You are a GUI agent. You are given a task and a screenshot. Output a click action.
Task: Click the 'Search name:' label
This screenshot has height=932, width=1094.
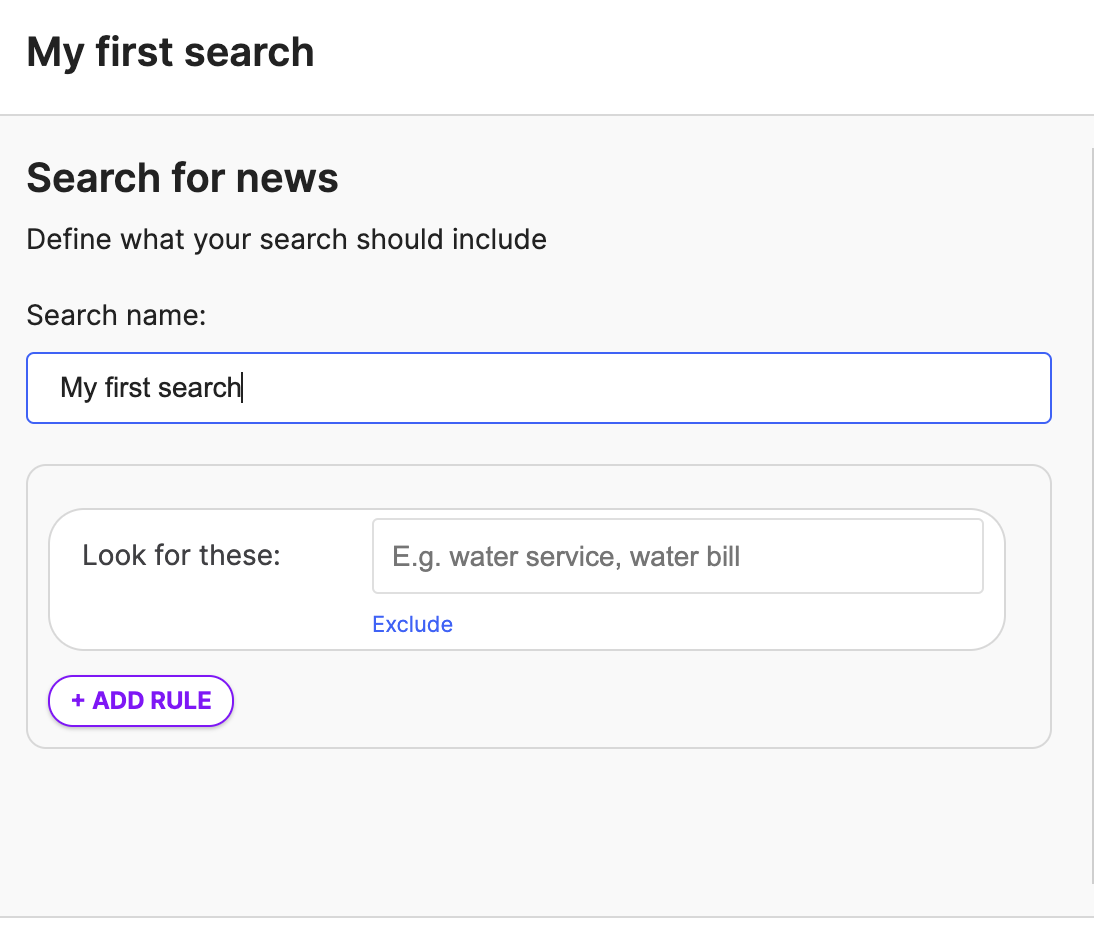click(117, 315)
